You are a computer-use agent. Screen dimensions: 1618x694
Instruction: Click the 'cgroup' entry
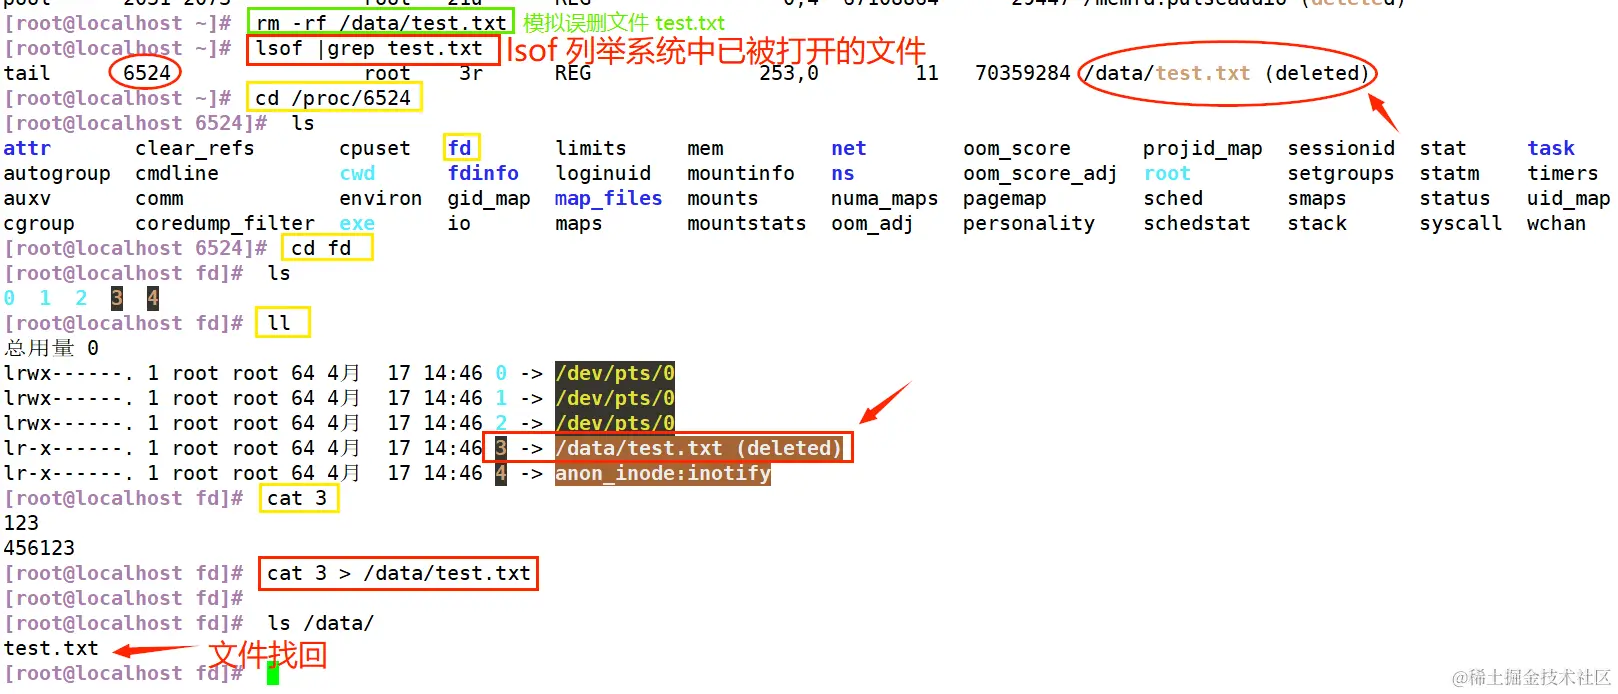click(x=39, y=223)
